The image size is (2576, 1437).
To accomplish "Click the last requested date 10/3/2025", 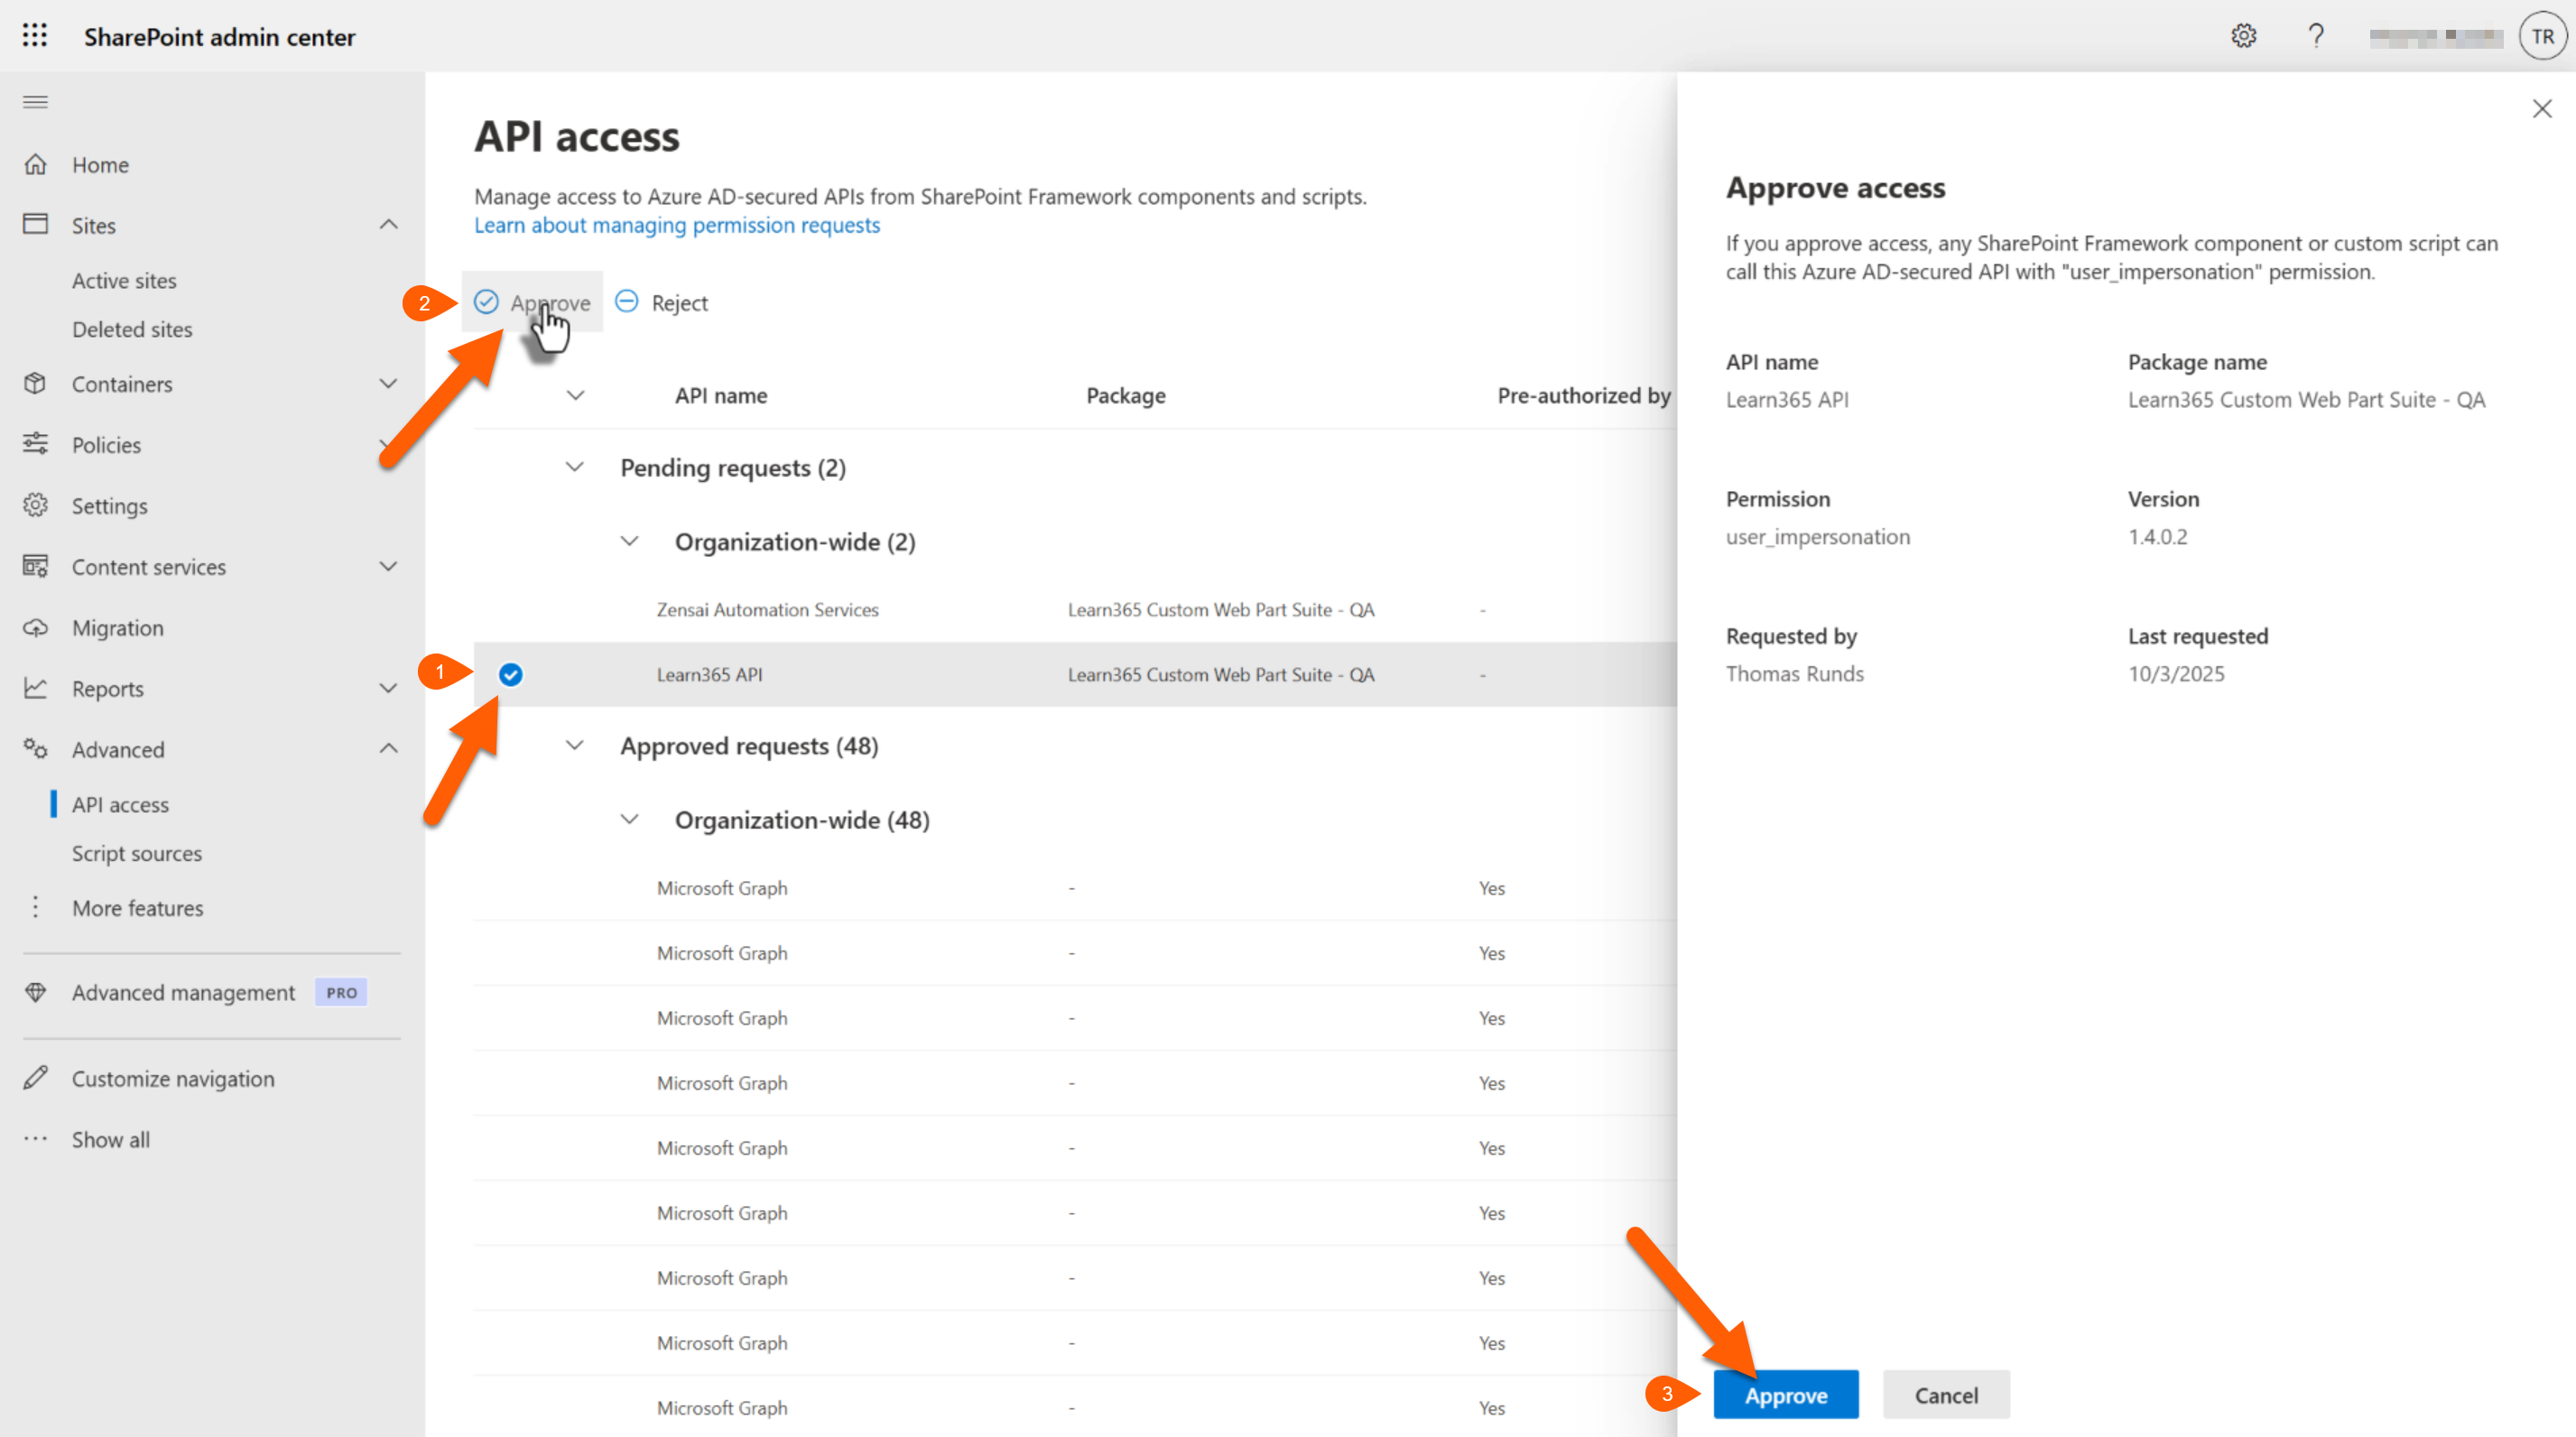I will 2176,674.
